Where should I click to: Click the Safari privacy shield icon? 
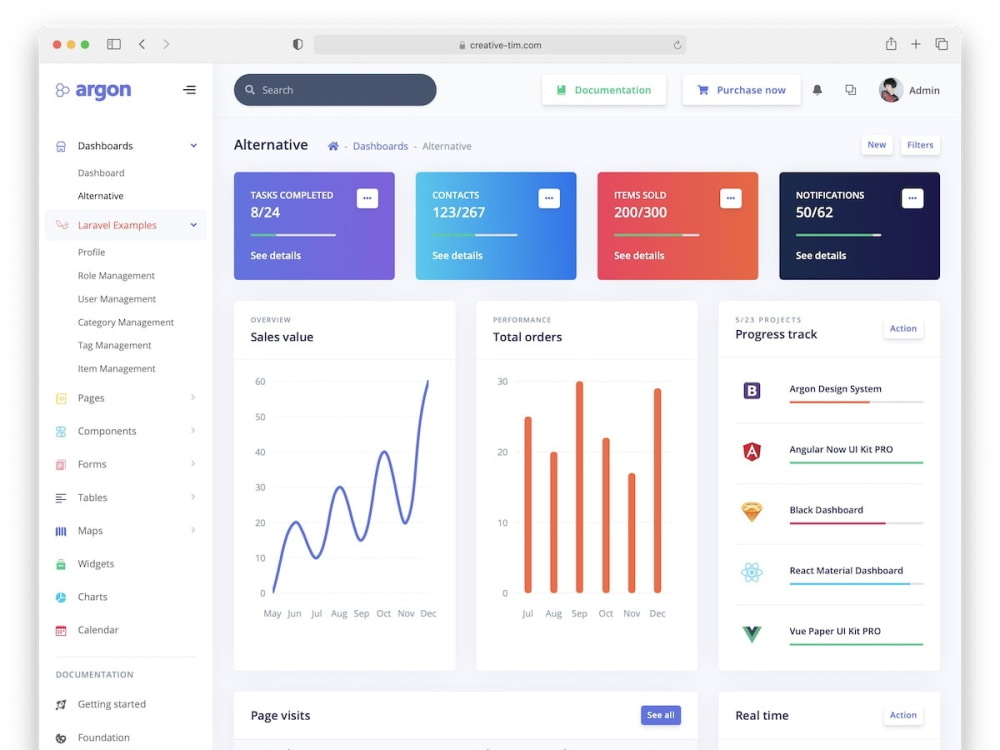click(297, 44)
